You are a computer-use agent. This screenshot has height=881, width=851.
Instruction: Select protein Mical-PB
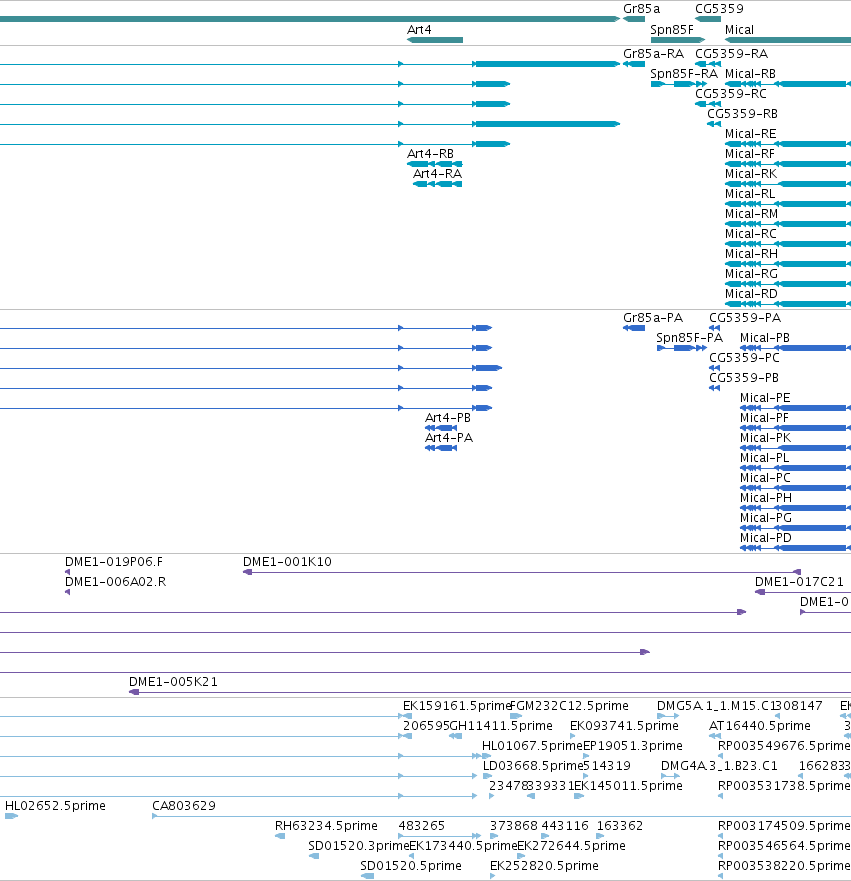pyautogui.click(x=795, y=348)
